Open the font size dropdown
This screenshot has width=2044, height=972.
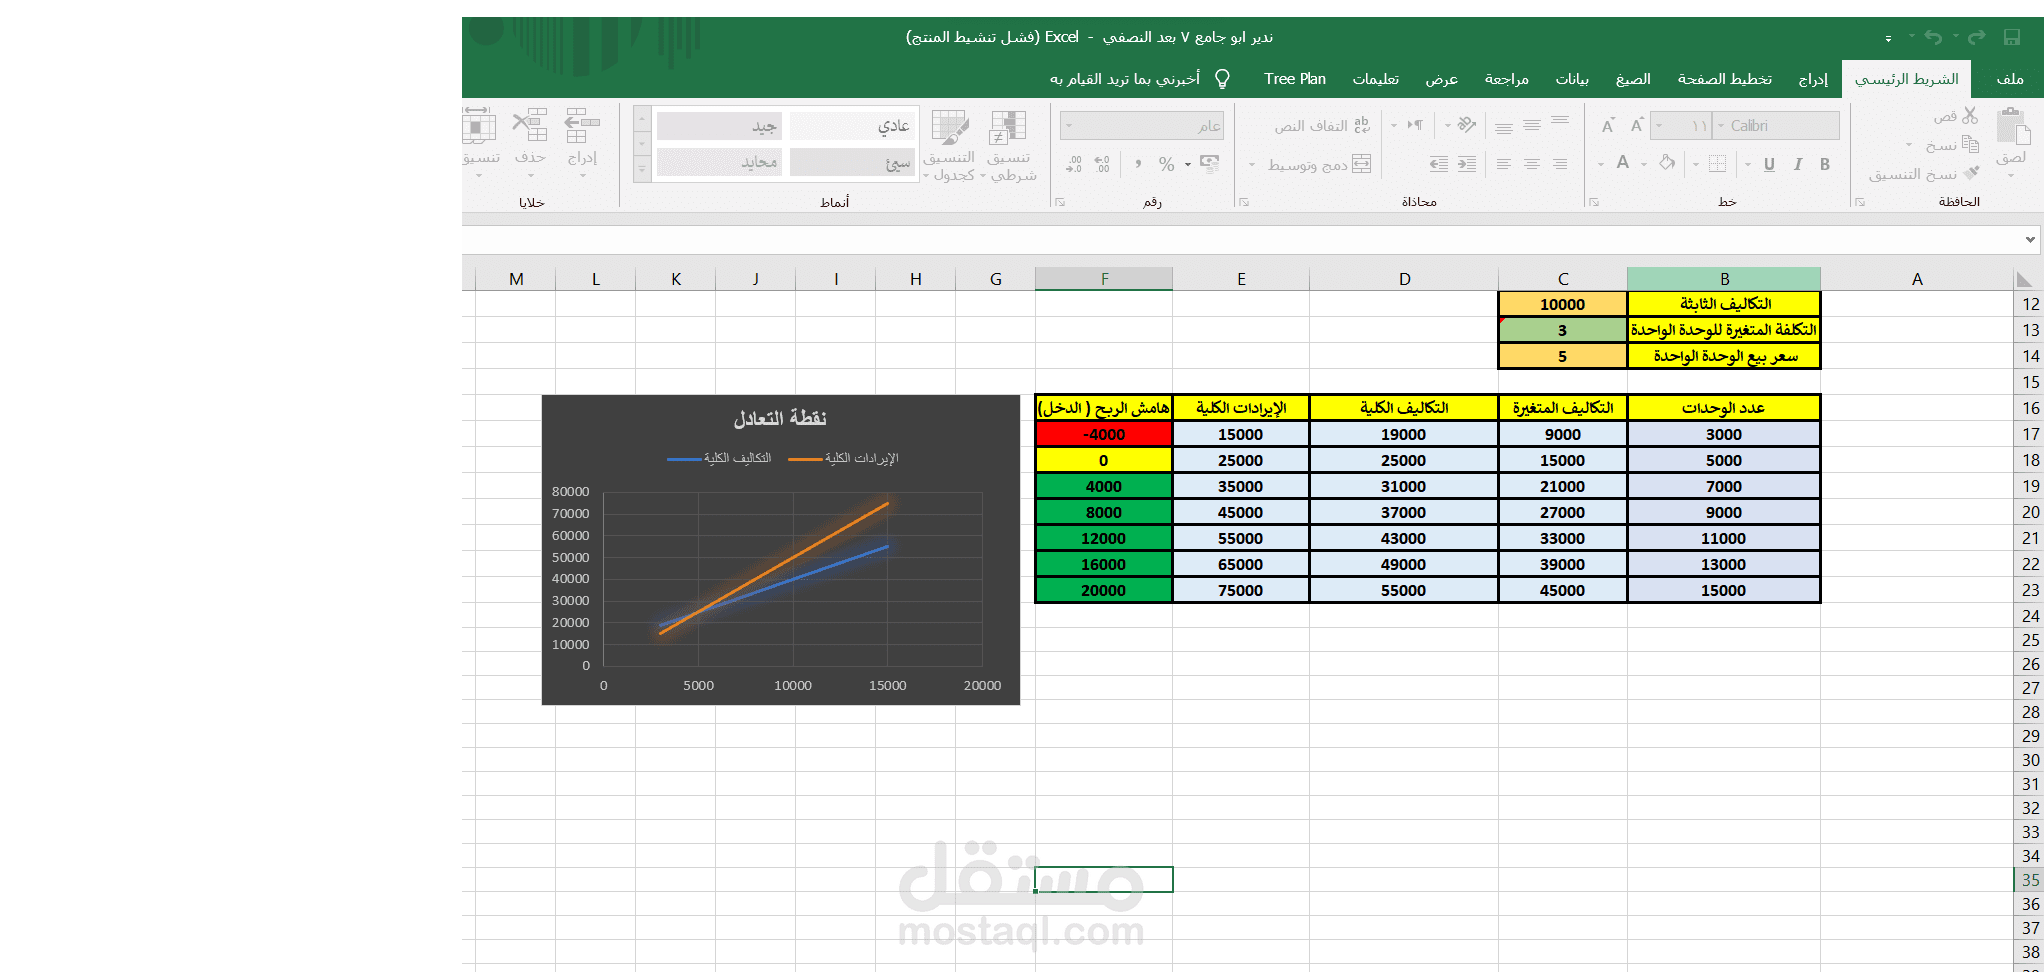(x=1660, y=126)
